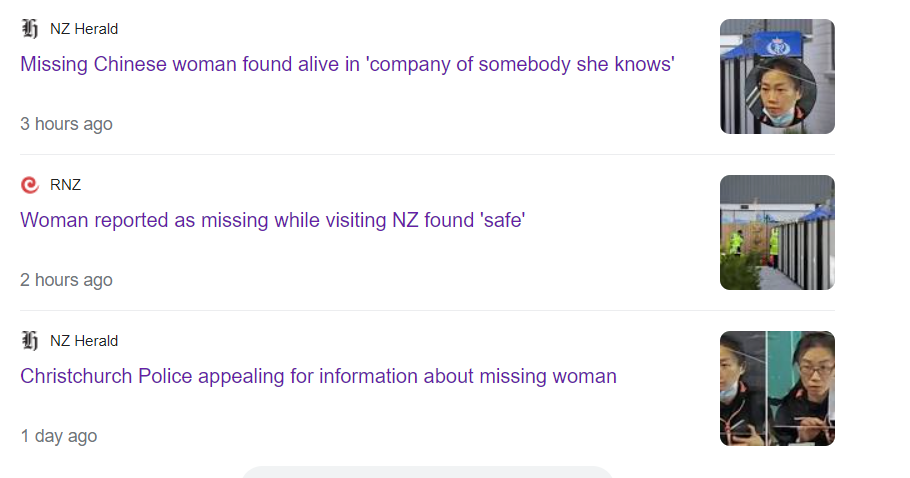
Task: Click the police crest in the first thumbnail
Action: [x=778, y=45]
